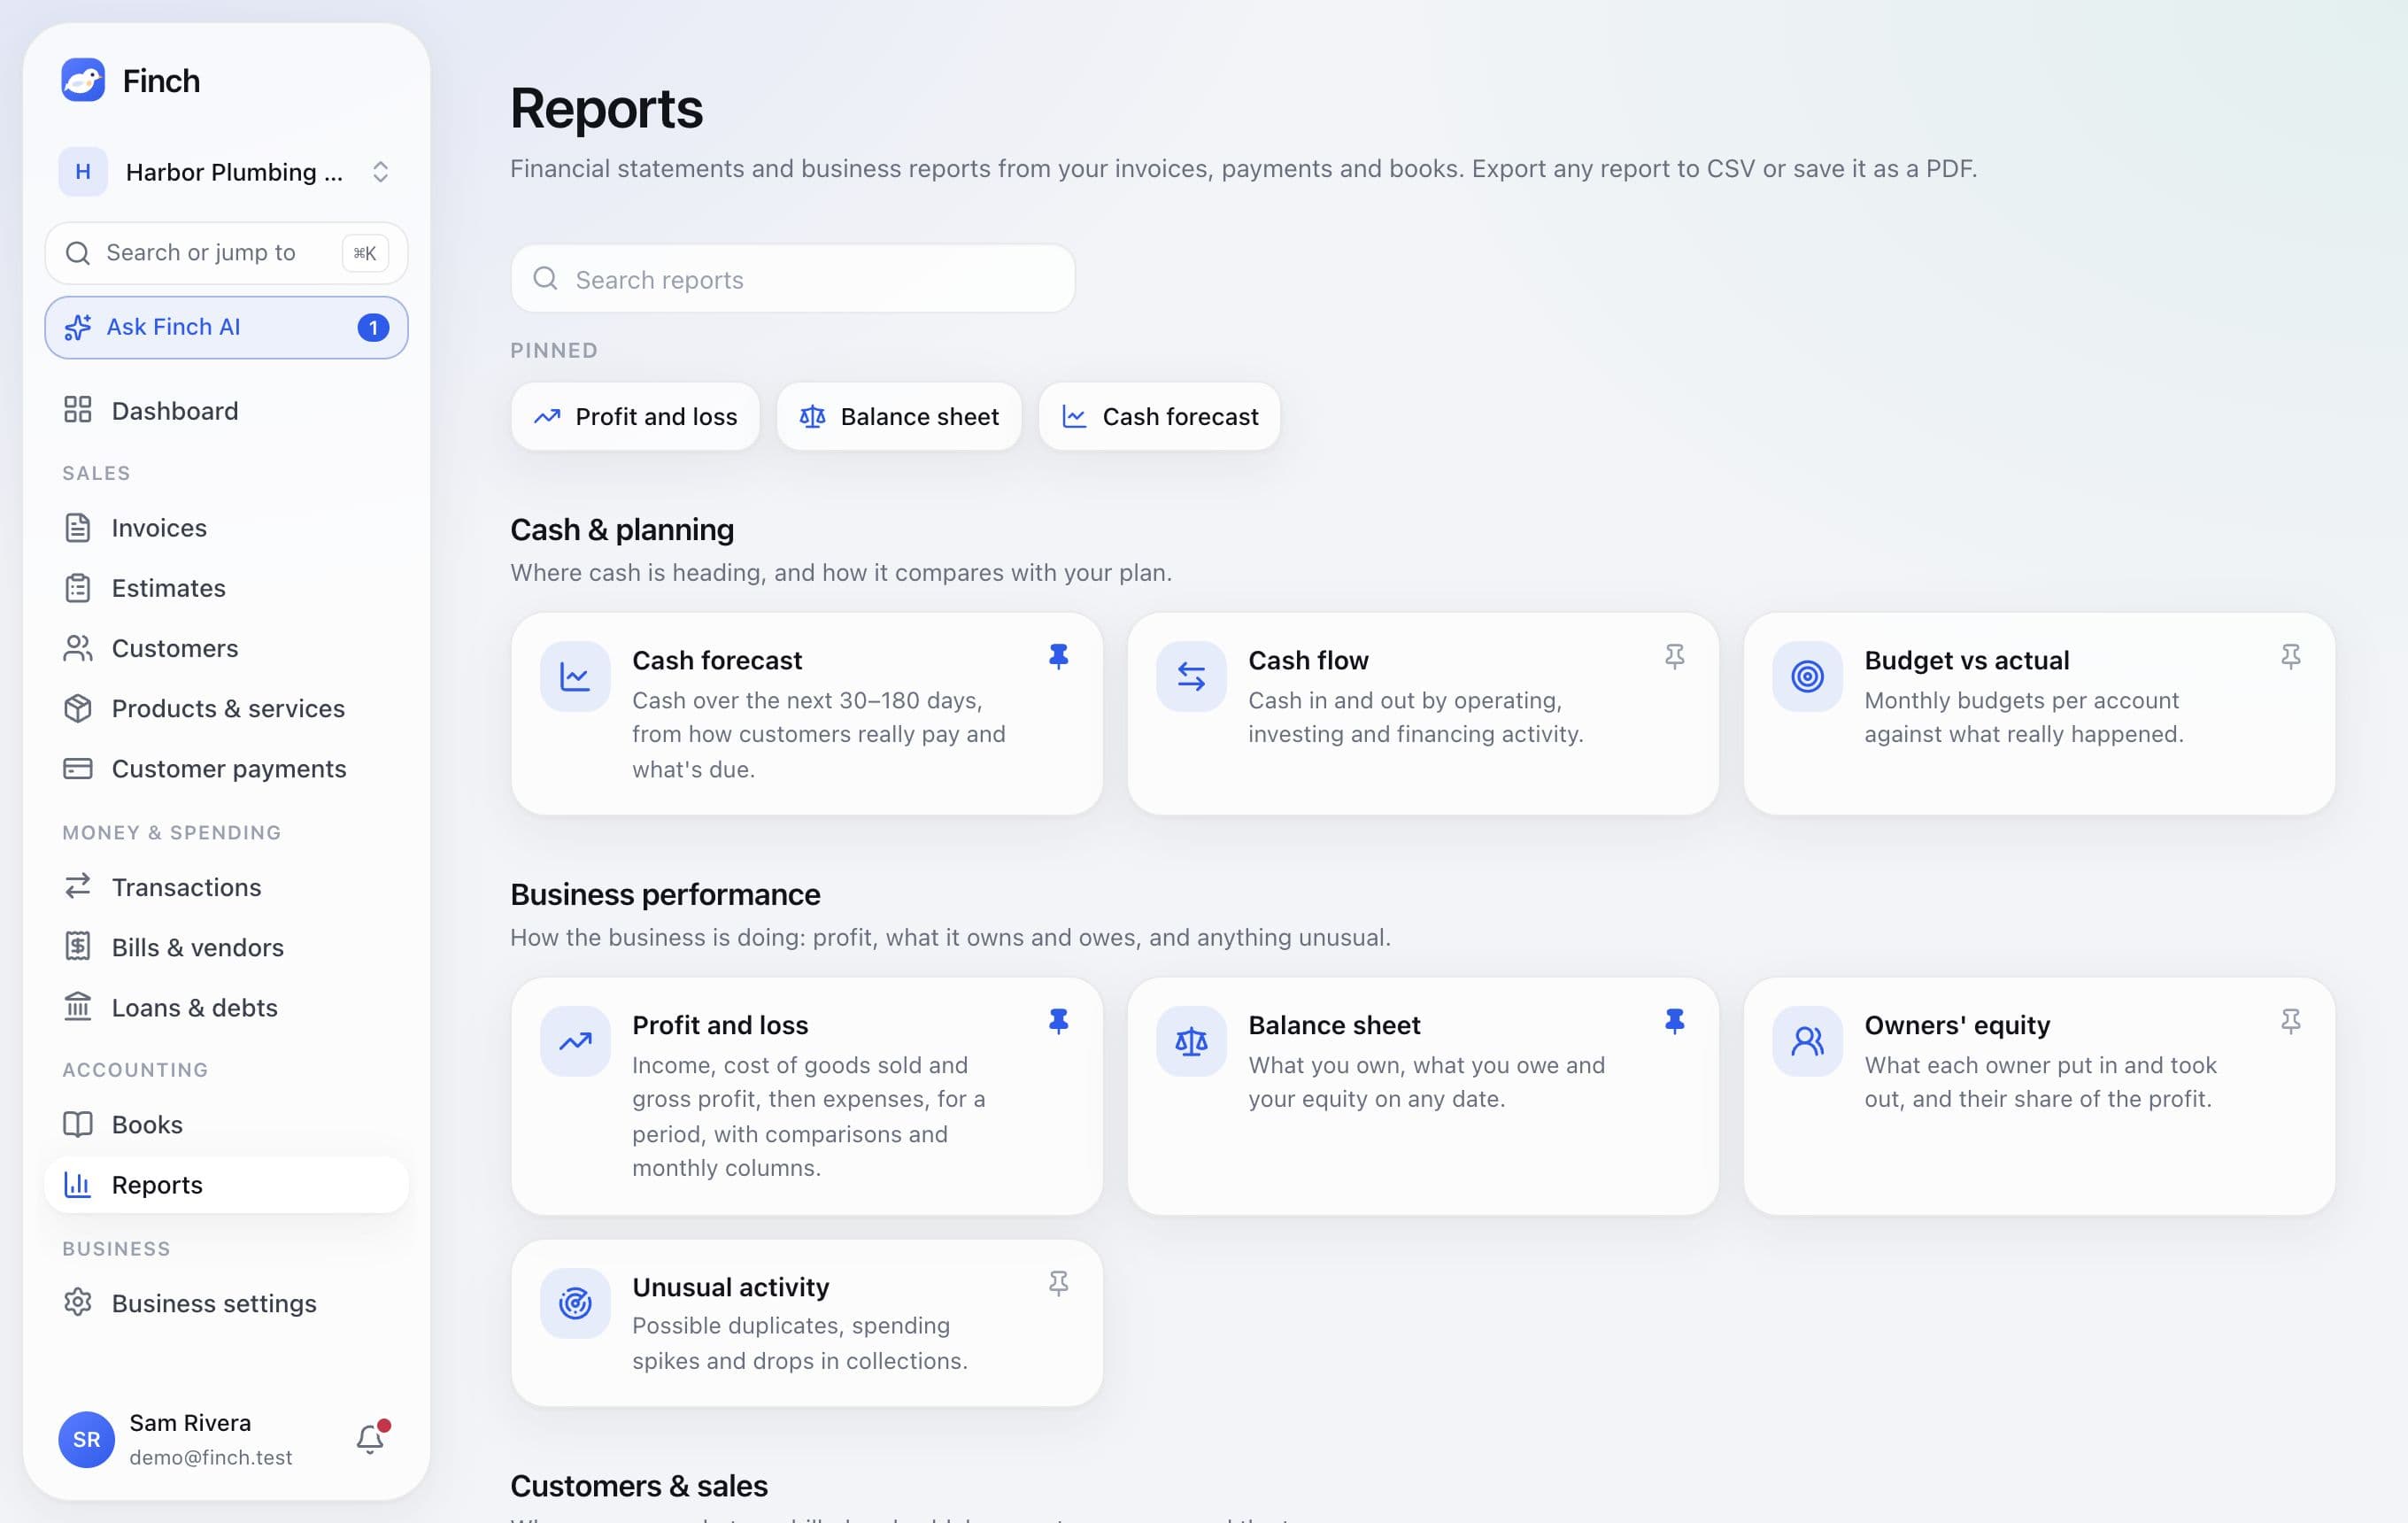2408x1523 pixels.
Task: Pin the Owners' equity report
Action: point(2290,1022)
